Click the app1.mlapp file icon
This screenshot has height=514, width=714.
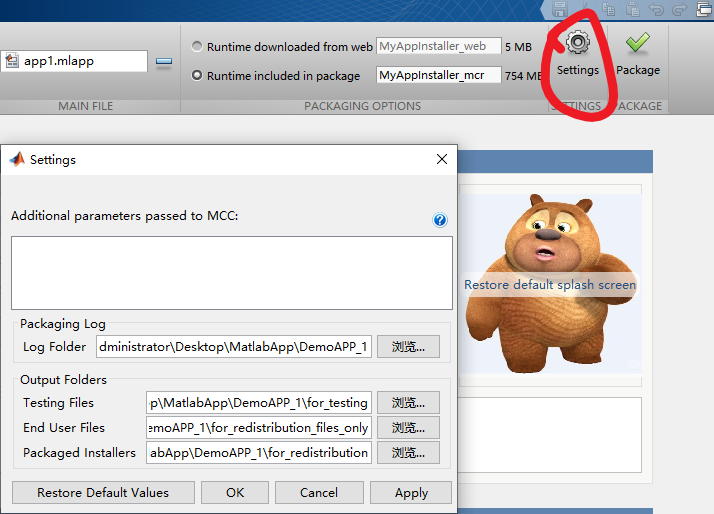(x=12, y=61)
